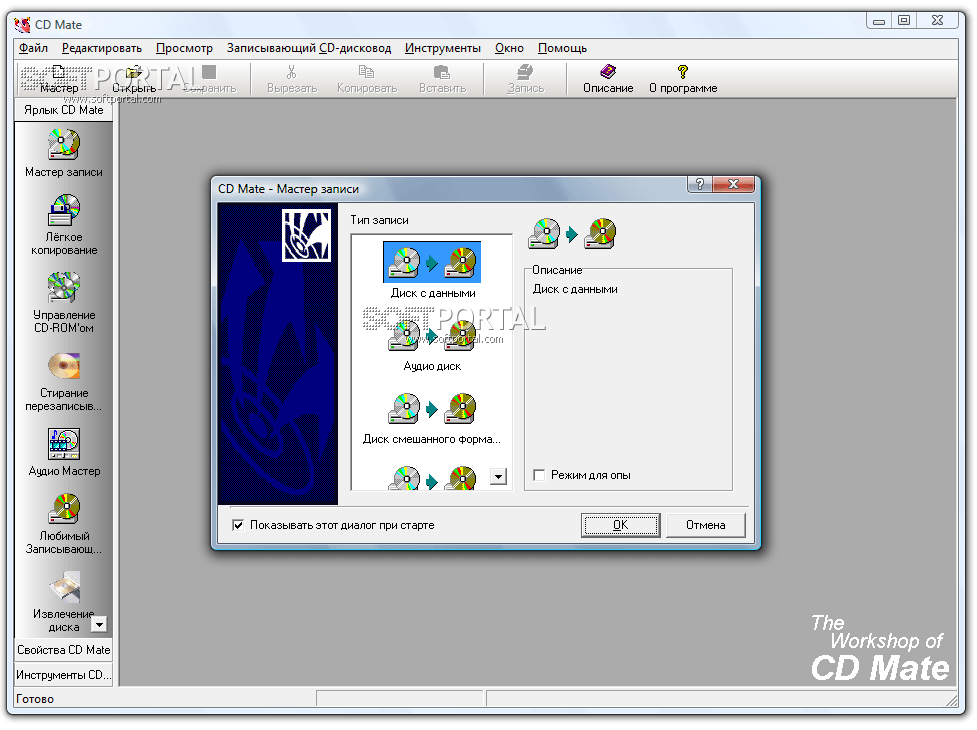
Task: Switch to Свойства CD Mate tab
Action: tap(64, 650)
